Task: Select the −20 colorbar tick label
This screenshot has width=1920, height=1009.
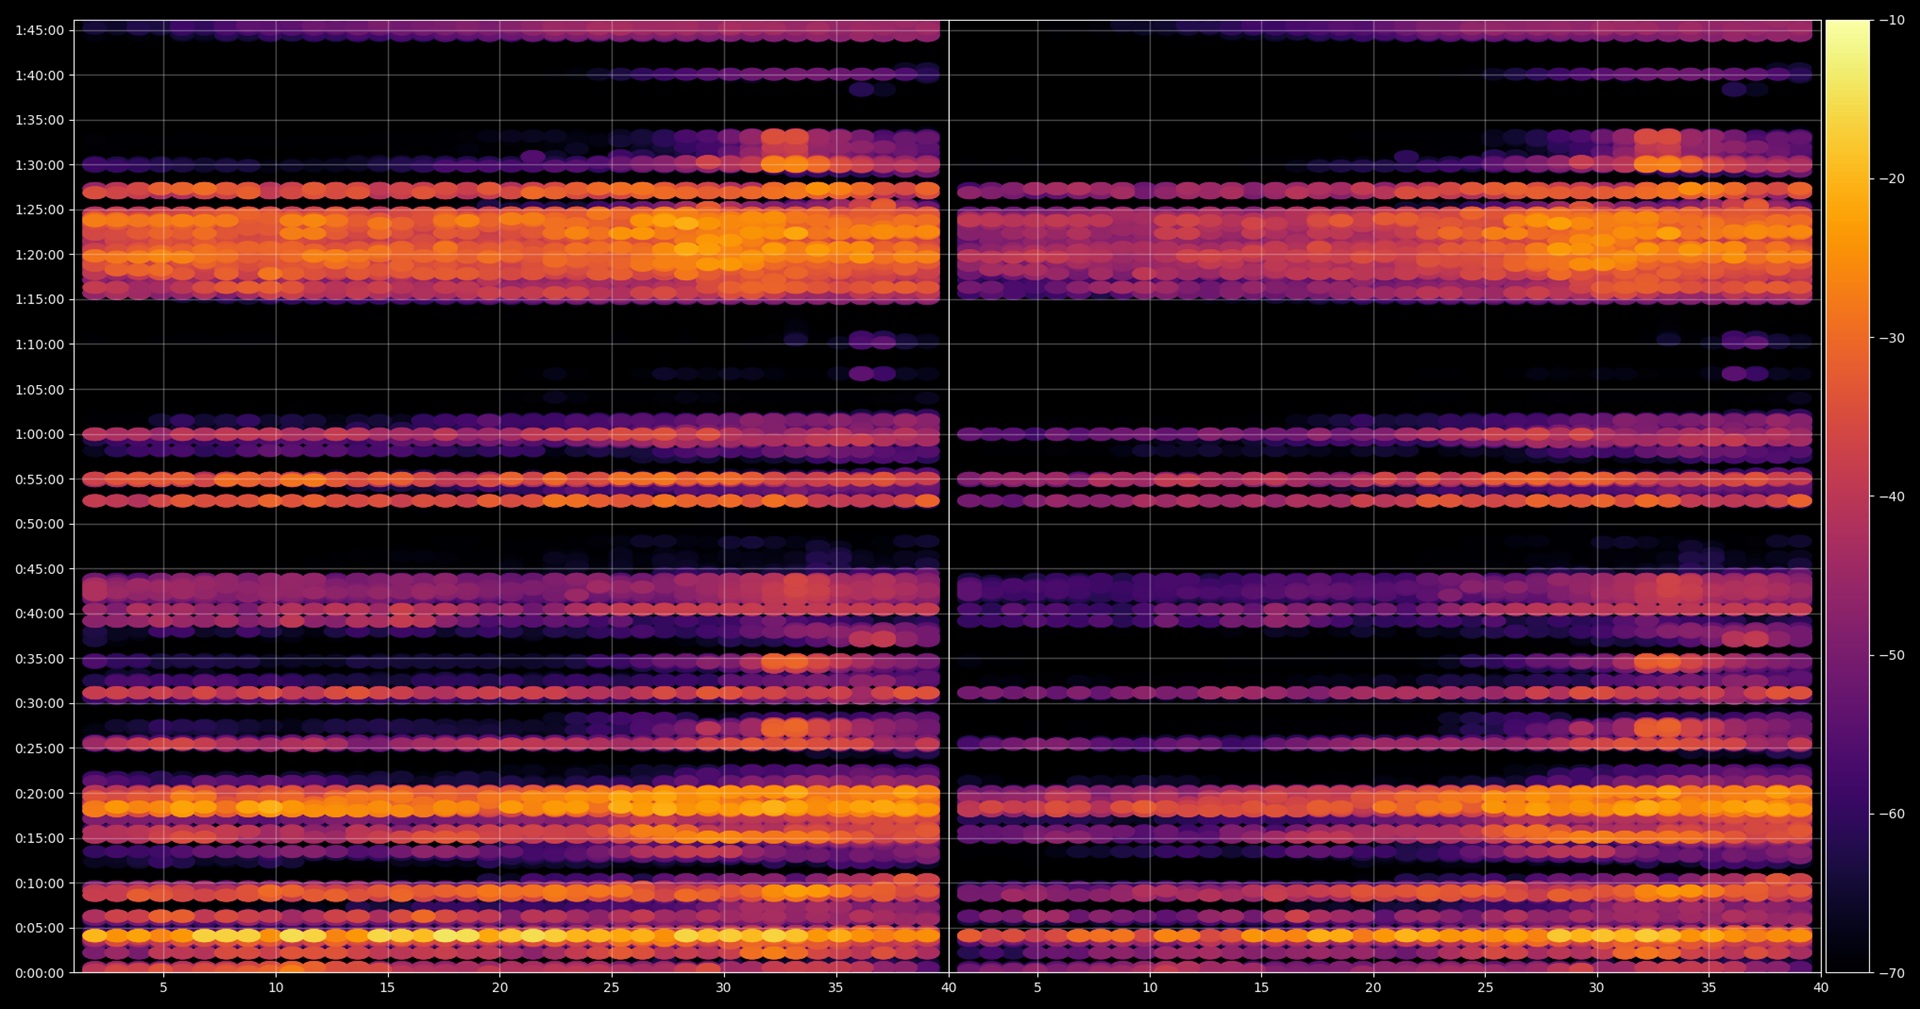Action: pos(1892,179)
